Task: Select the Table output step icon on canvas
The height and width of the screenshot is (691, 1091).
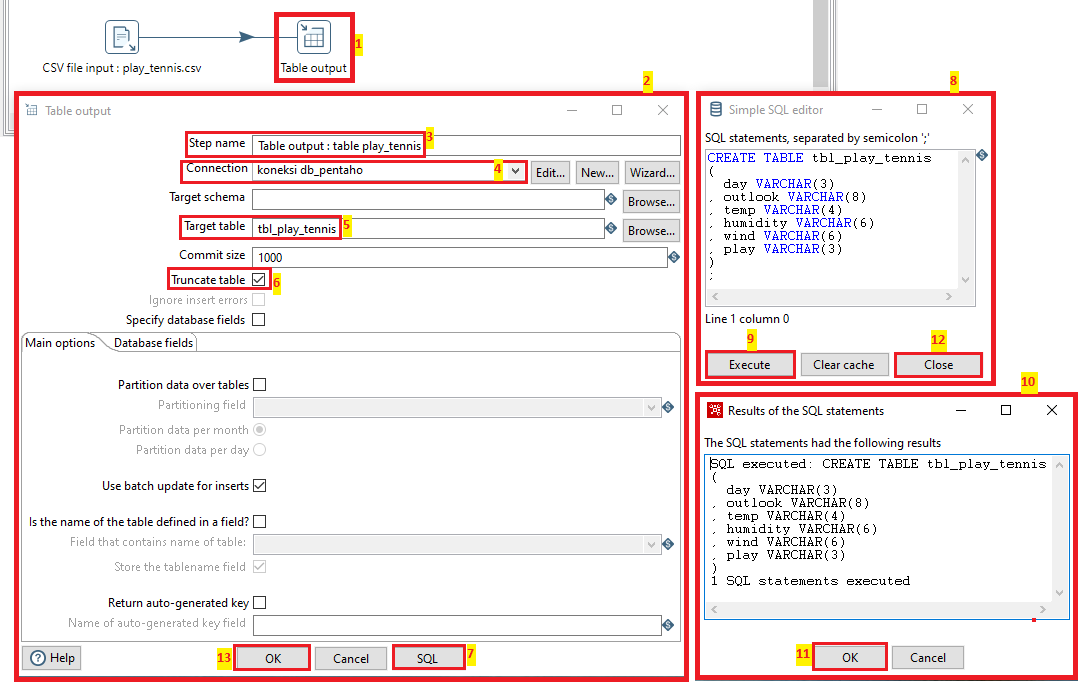Action: [315, 37]
